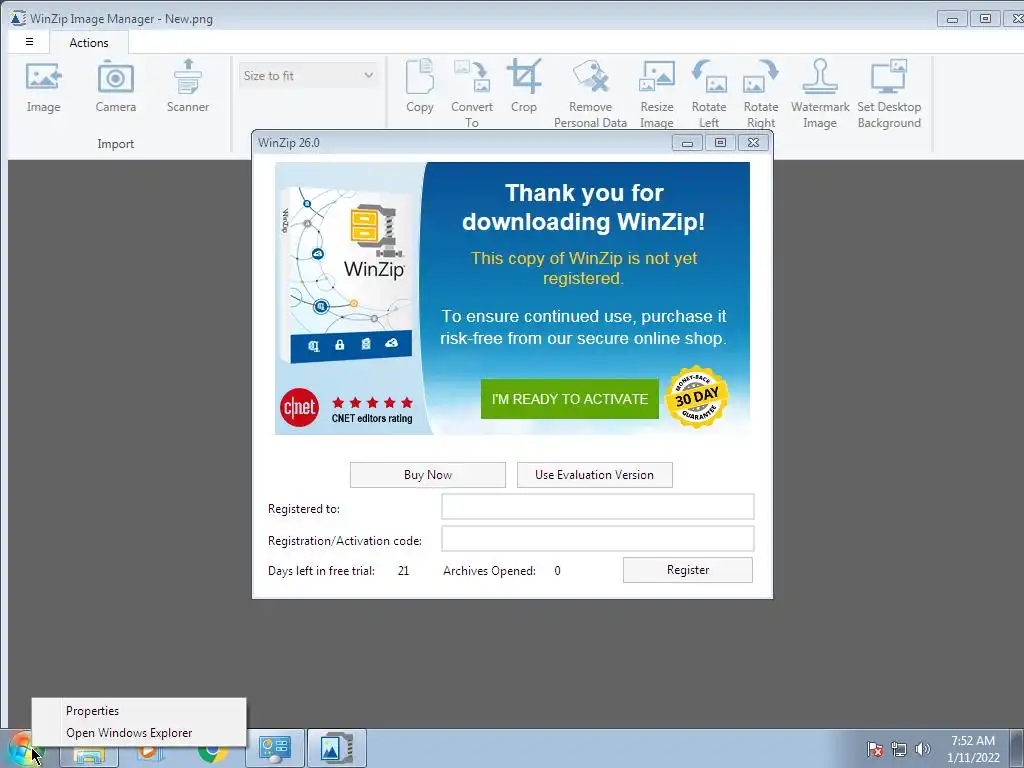Click Set Desktop Background
This screenshot has width=1024, height=768.
coord(889,93)
